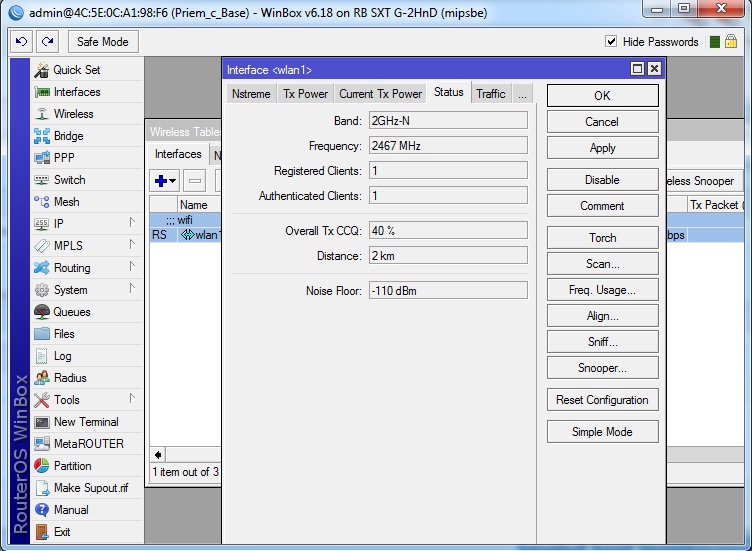
Task: Open the Sniff... tool
Action: [x=602, y=342]
